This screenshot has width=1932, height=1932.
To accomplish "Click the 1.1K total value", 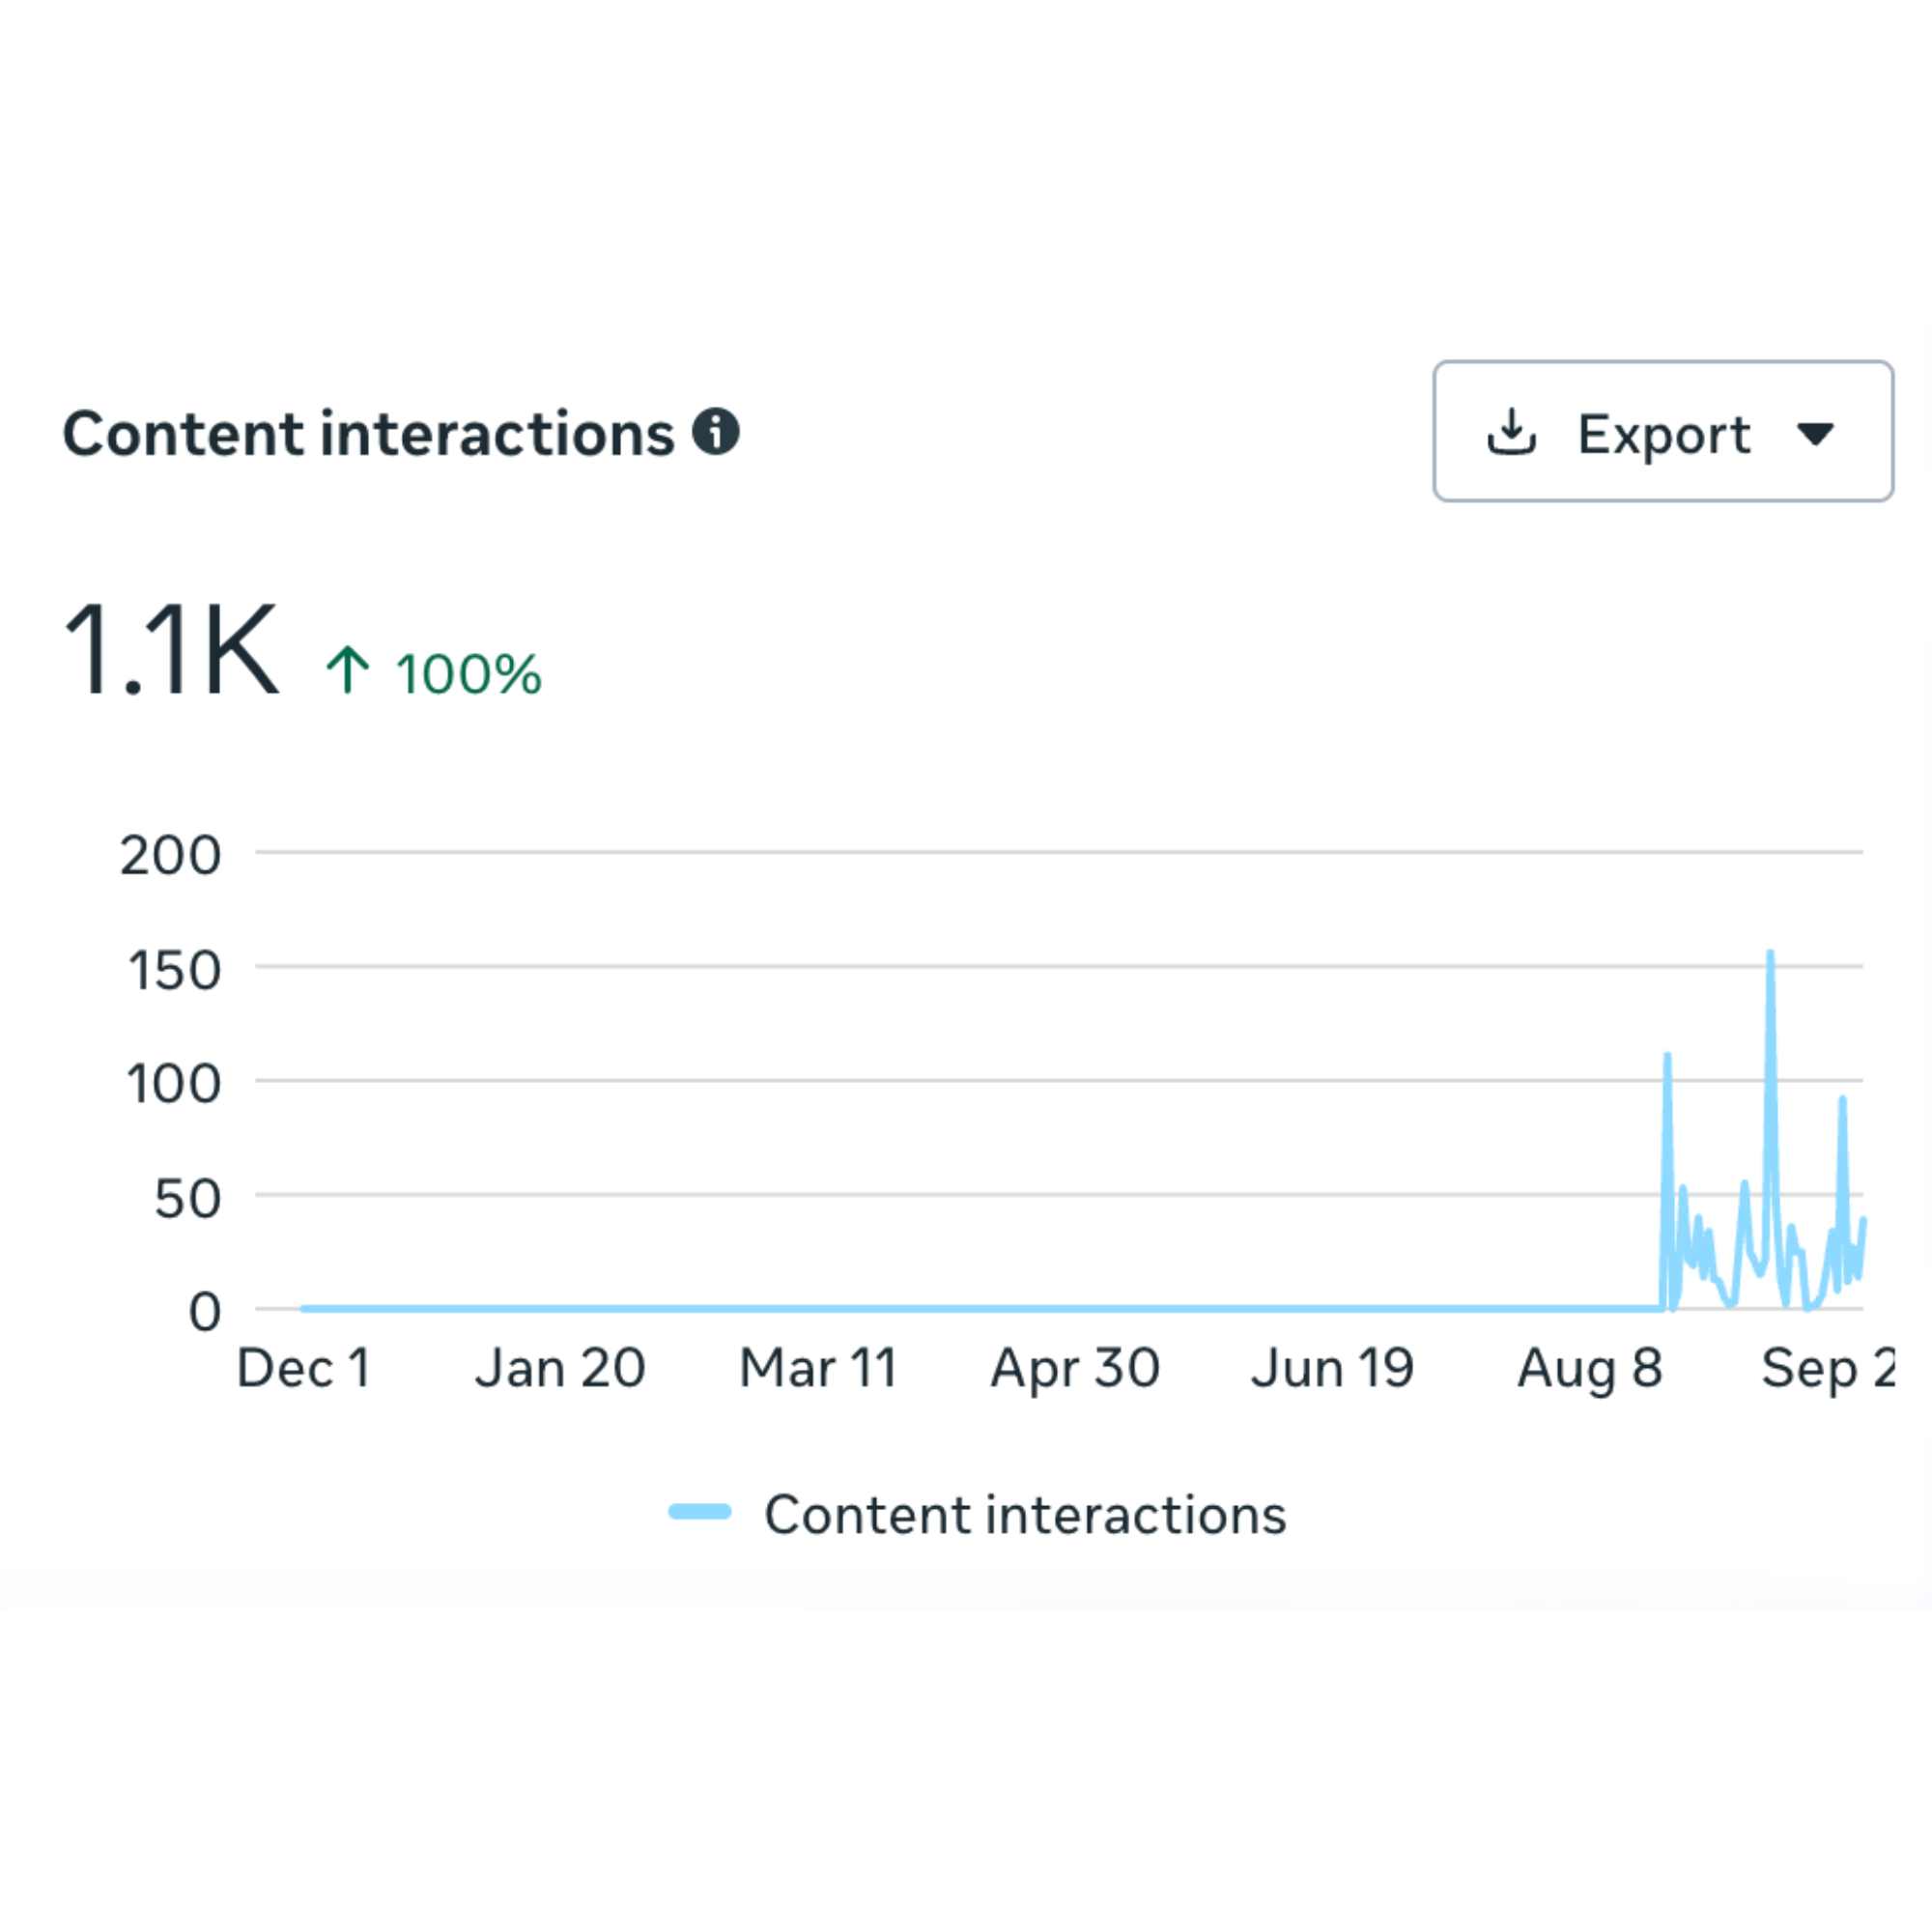I will (171, 650).
